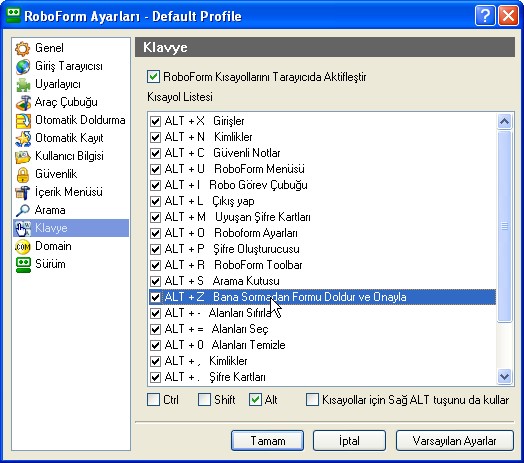Select the Robo Görev Çubuğu row
Viewport: 524px width, 463px height.
(x=322, y=185)
